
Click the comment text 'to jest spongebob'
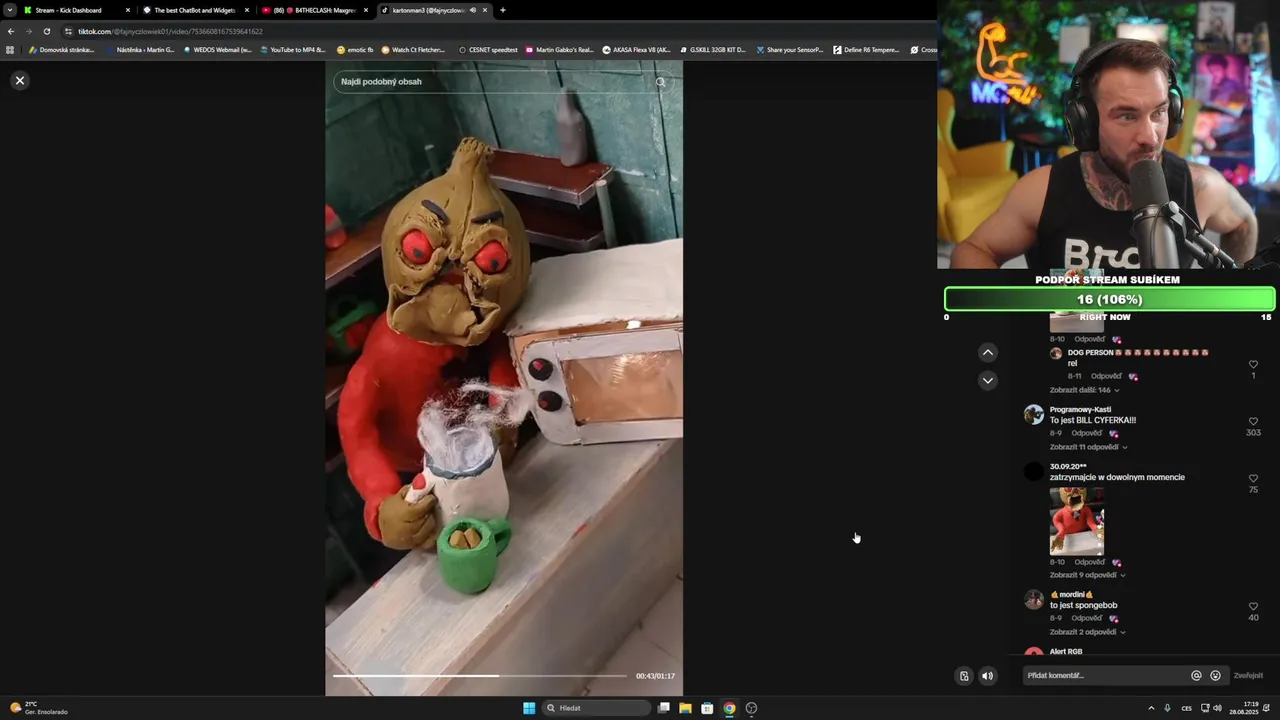pyautogui.click(x=1083, y=605)
